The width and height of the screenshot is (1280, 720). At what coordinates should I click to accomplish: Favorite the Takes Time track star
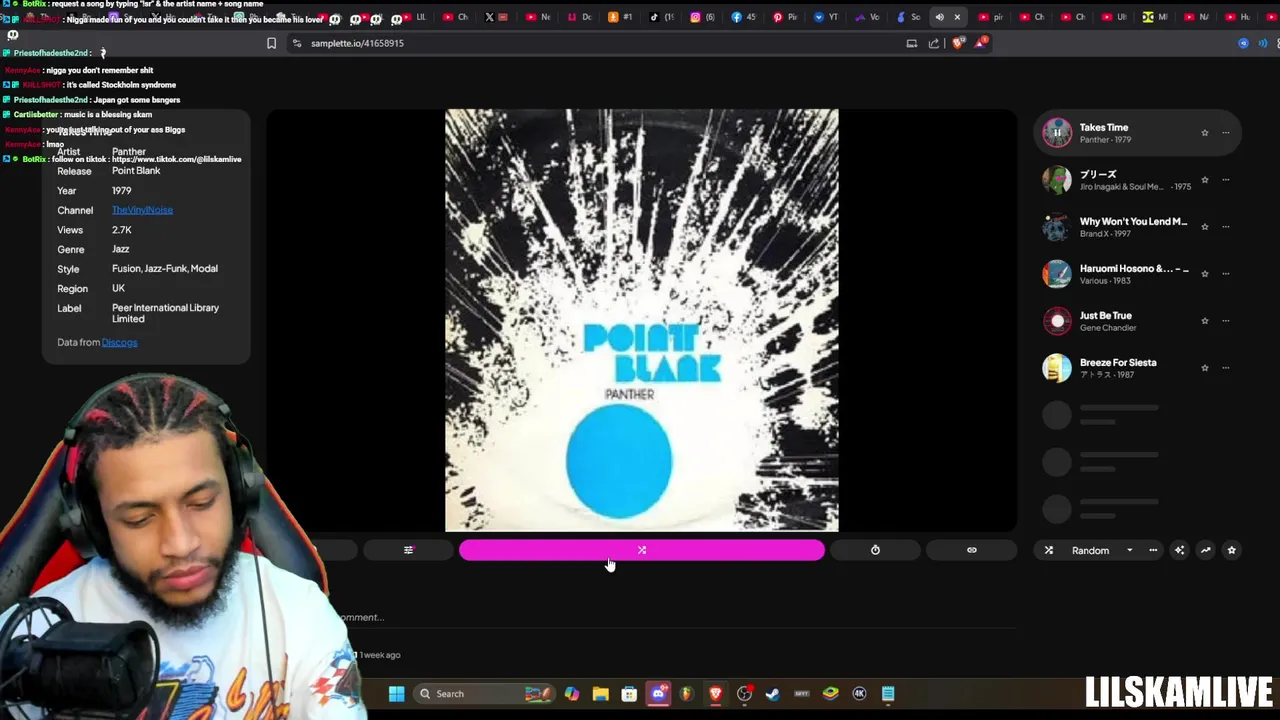tap(1204, 133)
